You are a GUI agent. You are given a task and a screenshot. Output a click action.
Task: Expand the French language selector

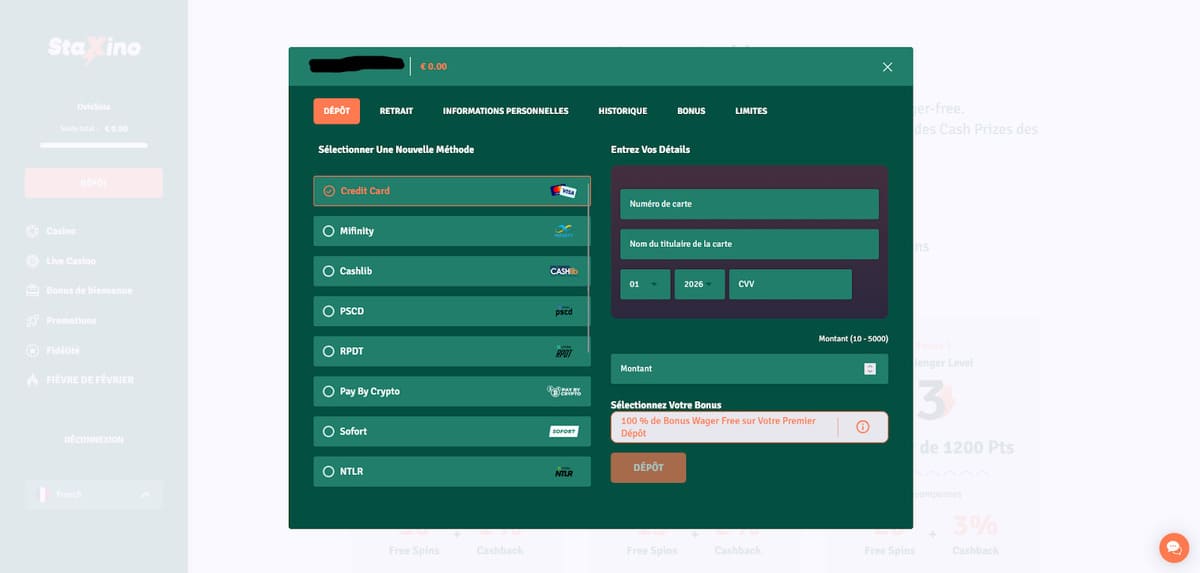coord(93,494)
